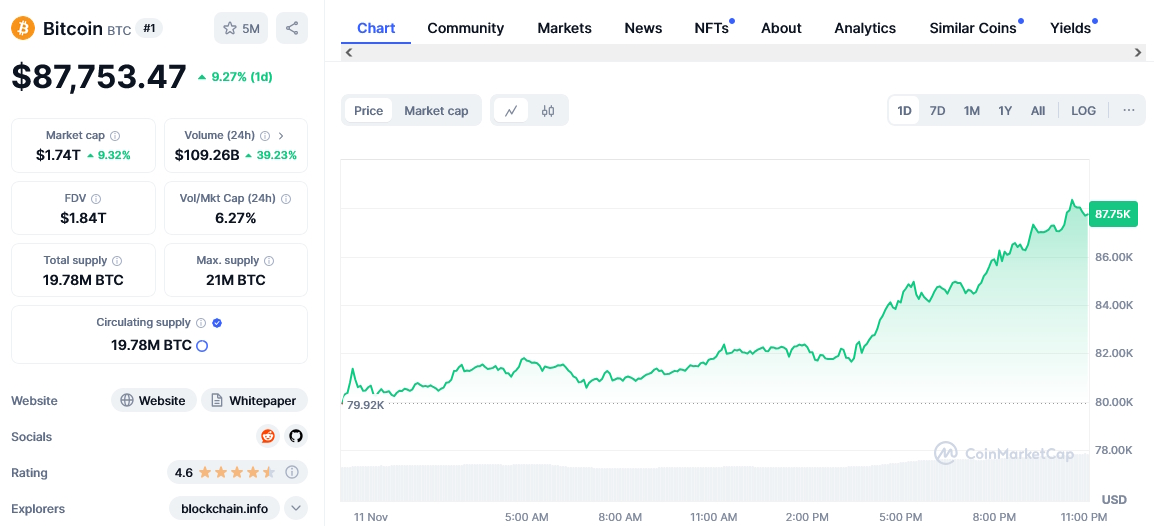This screenshot has height=526, width=1154.
Task: Open Circulating supply info icon
Action: (x=201, y=323)
